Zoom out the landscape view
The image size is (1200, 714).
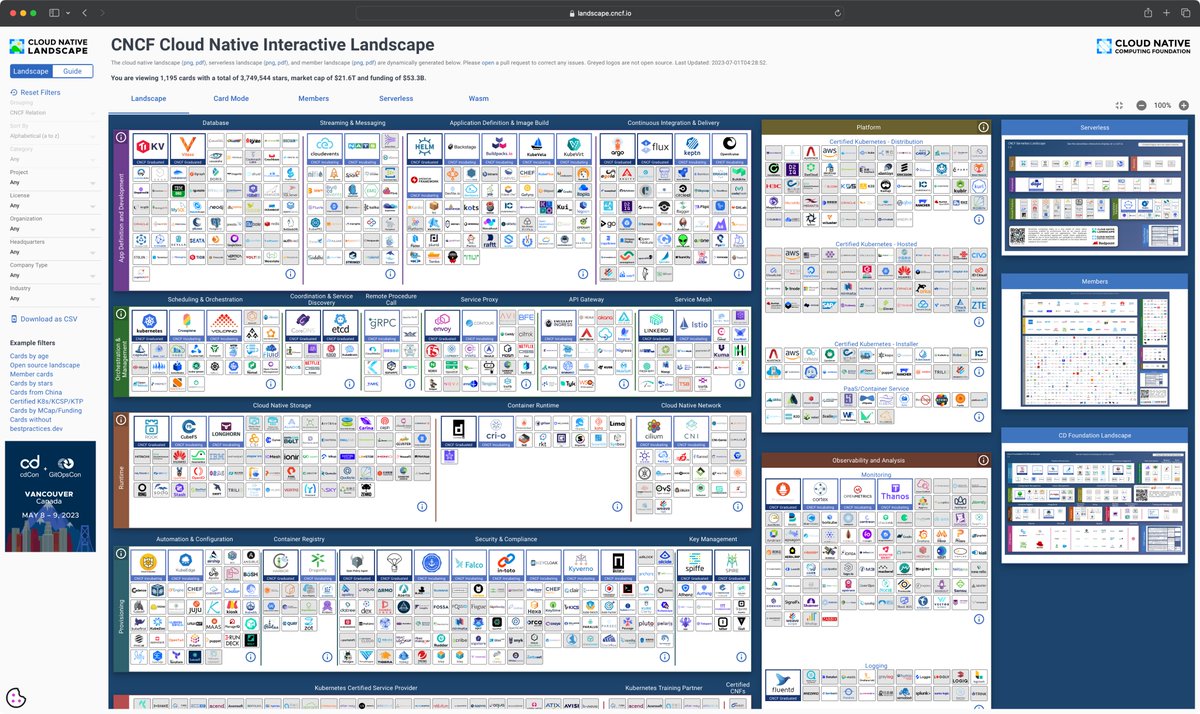coord(1142,105)
